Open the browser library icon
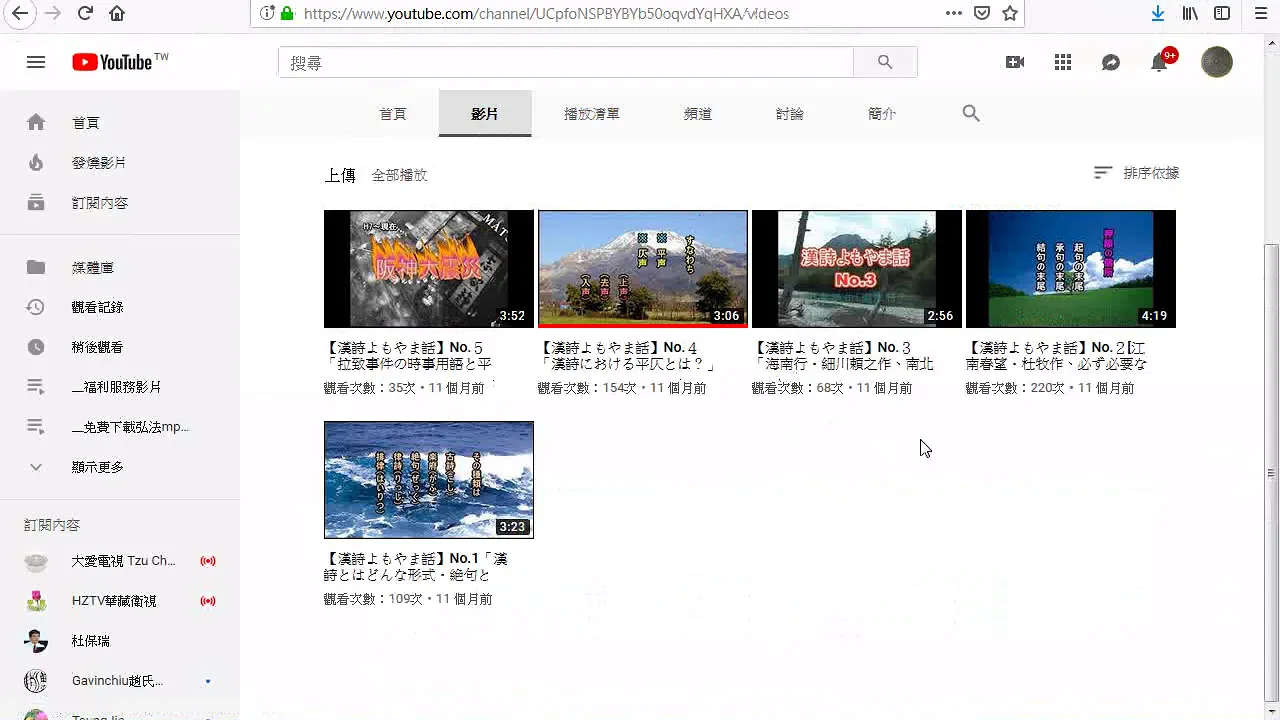This screenshot has width=1280, height=720. (x=1190, y=13)
